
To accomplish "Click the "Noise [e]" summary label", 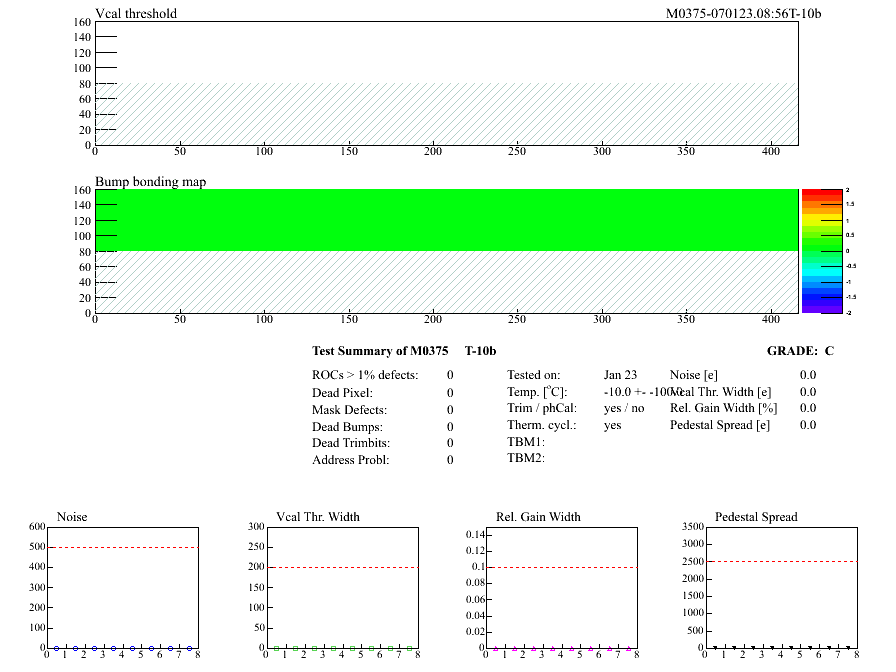I will click(x=694, y=375).
